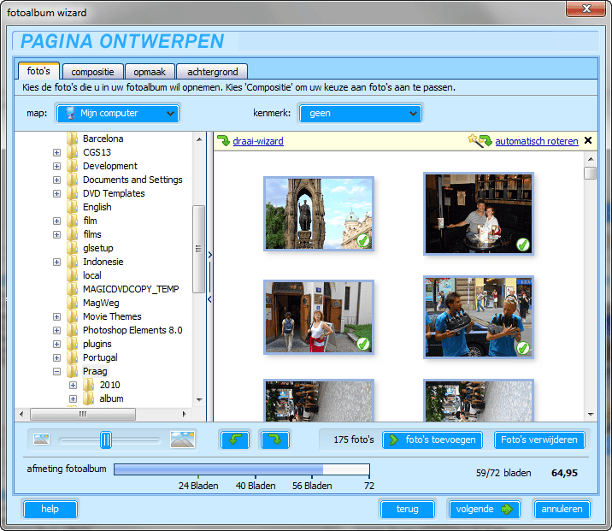
Task: Select the MAGICDVDCOPY_TEMP folder
Action: click(x=131, y=289)
